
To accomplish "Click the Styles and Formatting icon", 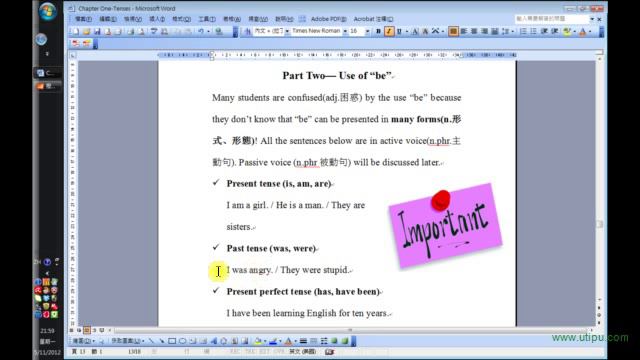I will click(x=248, y=31).
